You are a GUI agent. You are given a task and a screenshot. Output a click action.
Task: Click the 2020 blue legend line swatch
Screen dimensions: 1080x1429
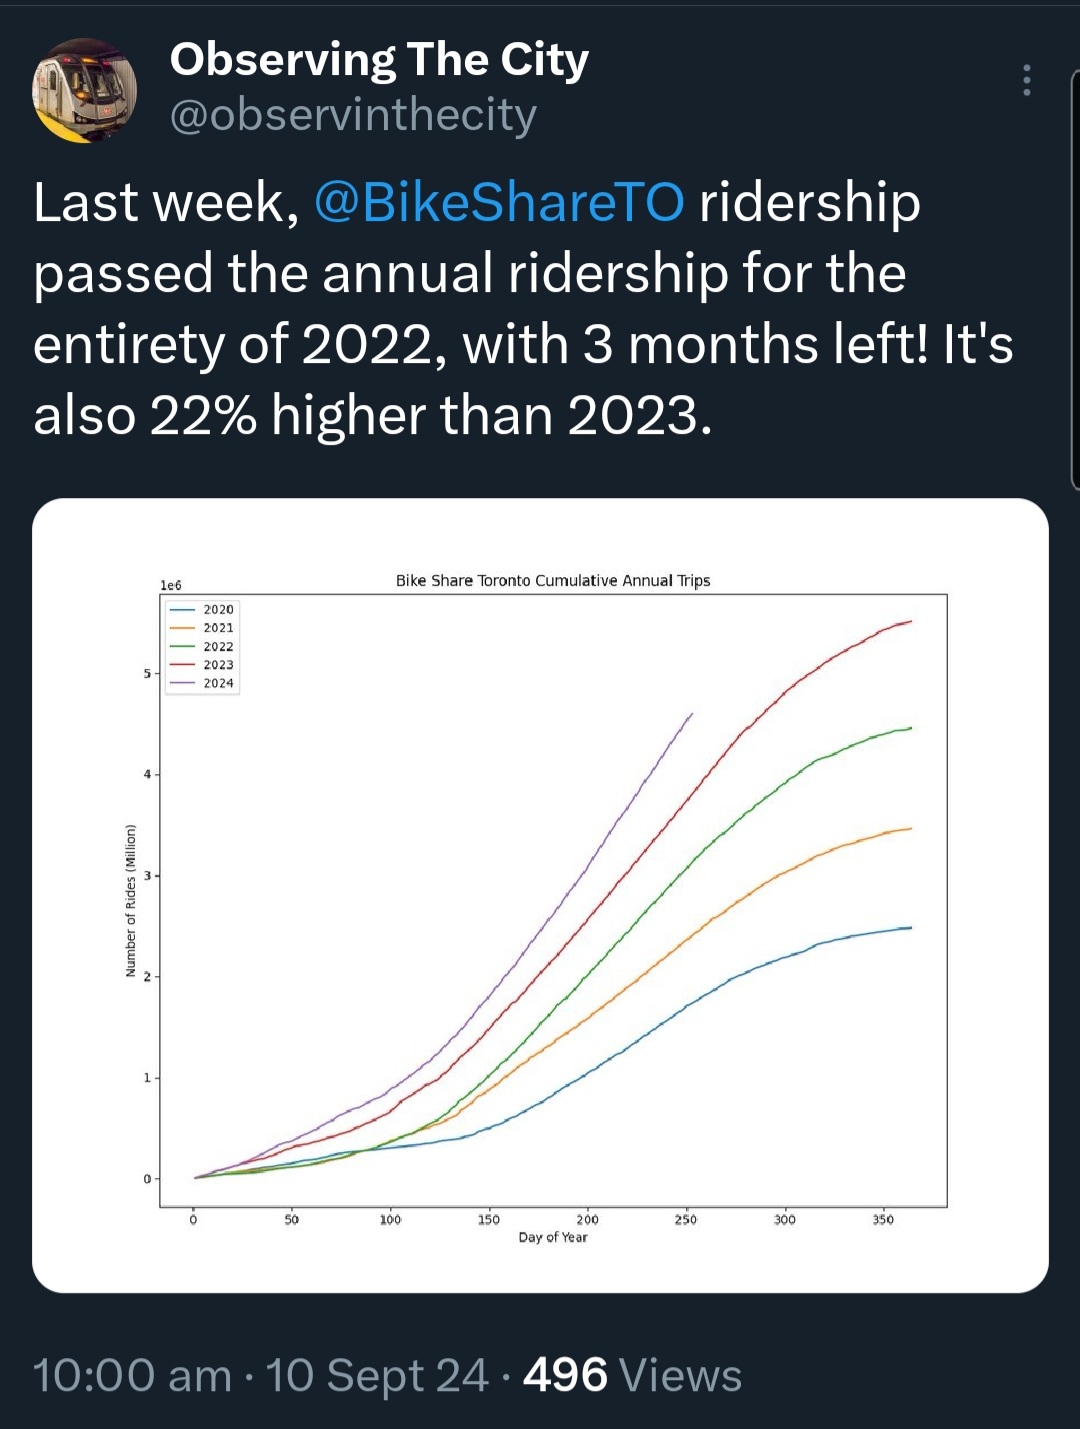pos(182,609)
